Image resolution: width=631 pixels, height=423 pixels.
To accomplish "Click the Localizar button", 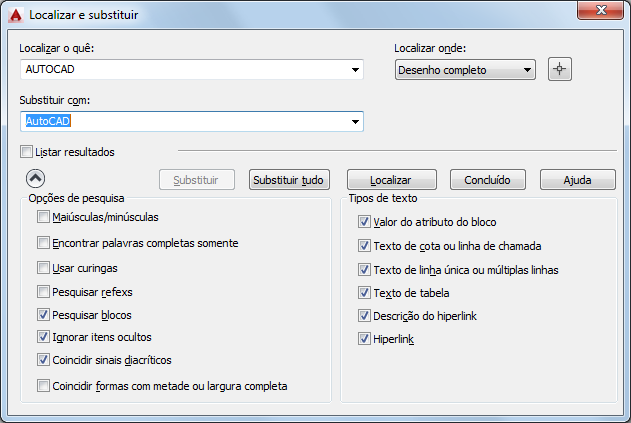I will (x=392, y=180).
